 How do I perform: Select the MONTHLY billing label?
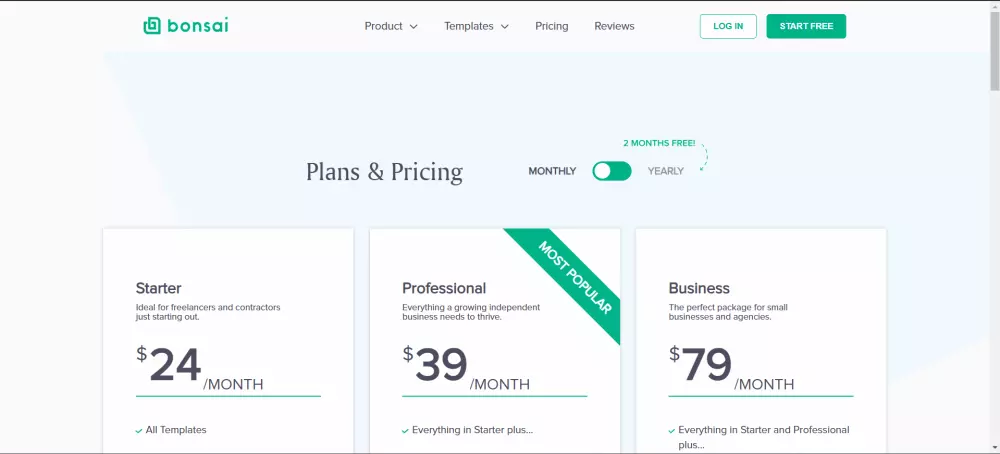click(x=552, y=171)
